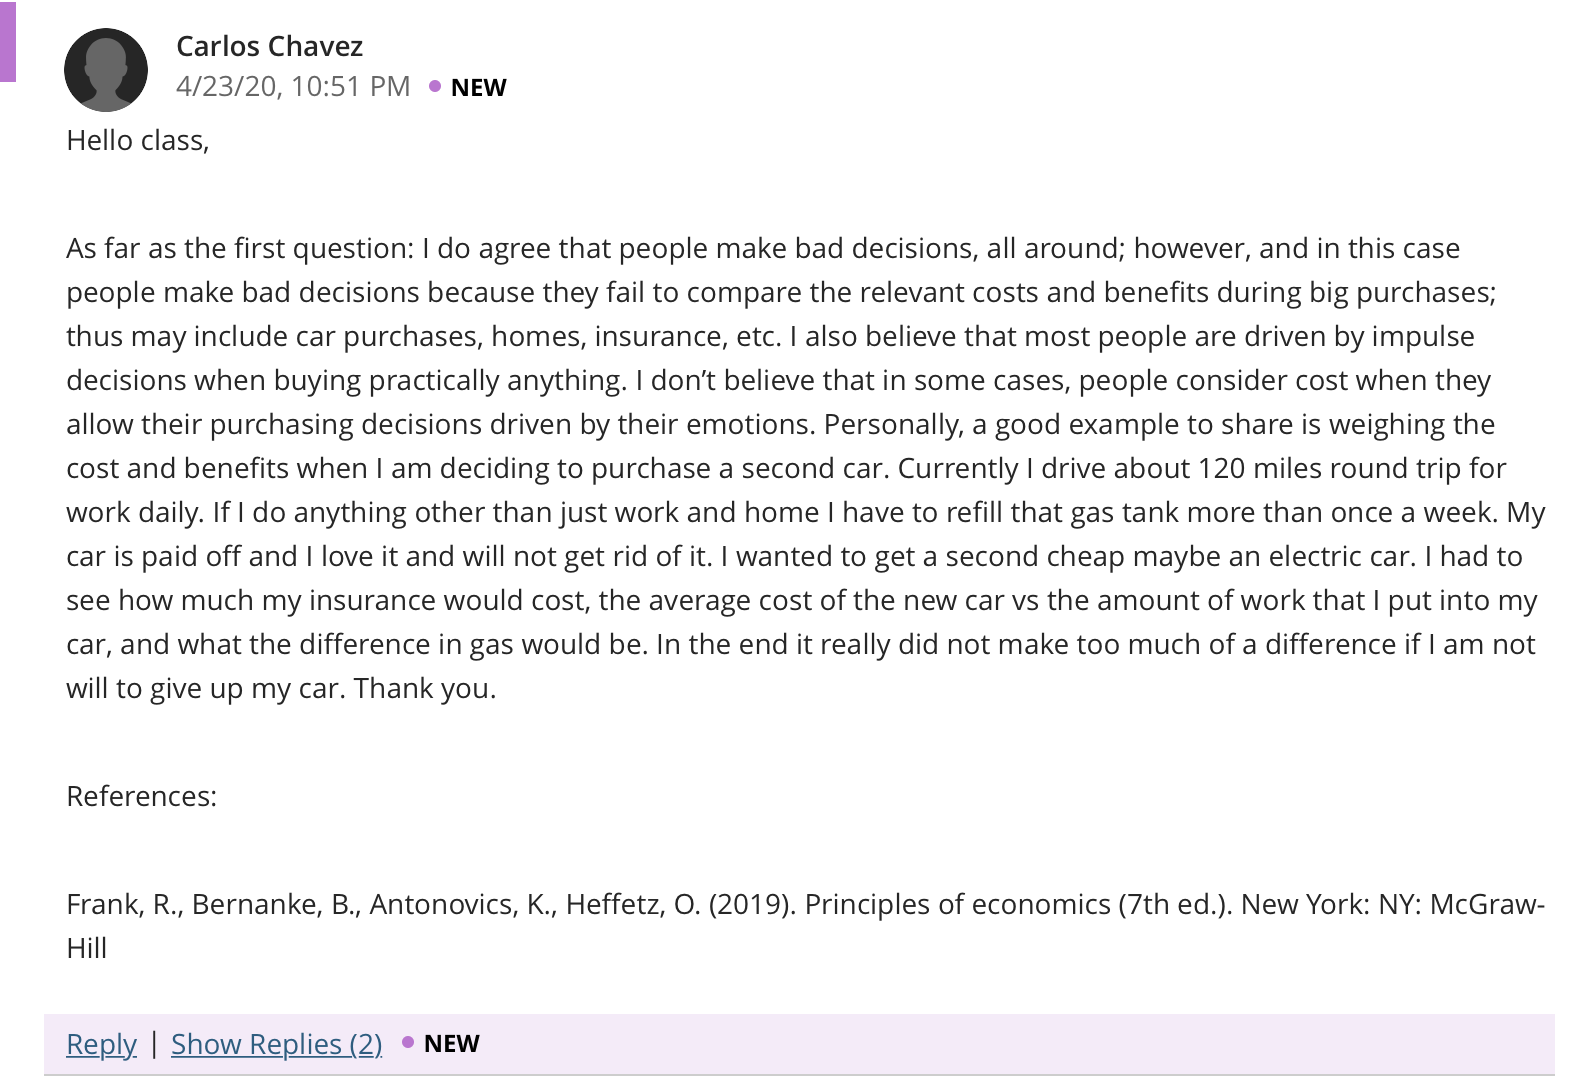Image resolution: width=1588 pixels, height=1086 pixels.
Task: Click the "References:" heading text
Action: [141, 796]
